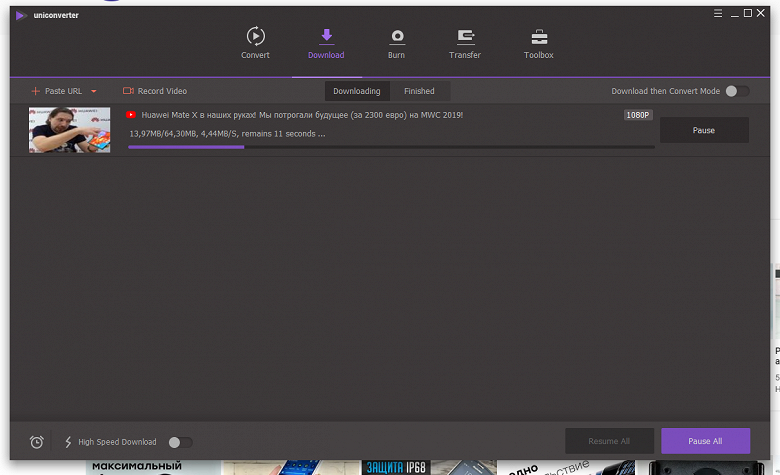Image resolution: width=780 pixels, height=475 pixels.
Task: Enable the High Speed Download switch
Action: [x=180, y=442]
